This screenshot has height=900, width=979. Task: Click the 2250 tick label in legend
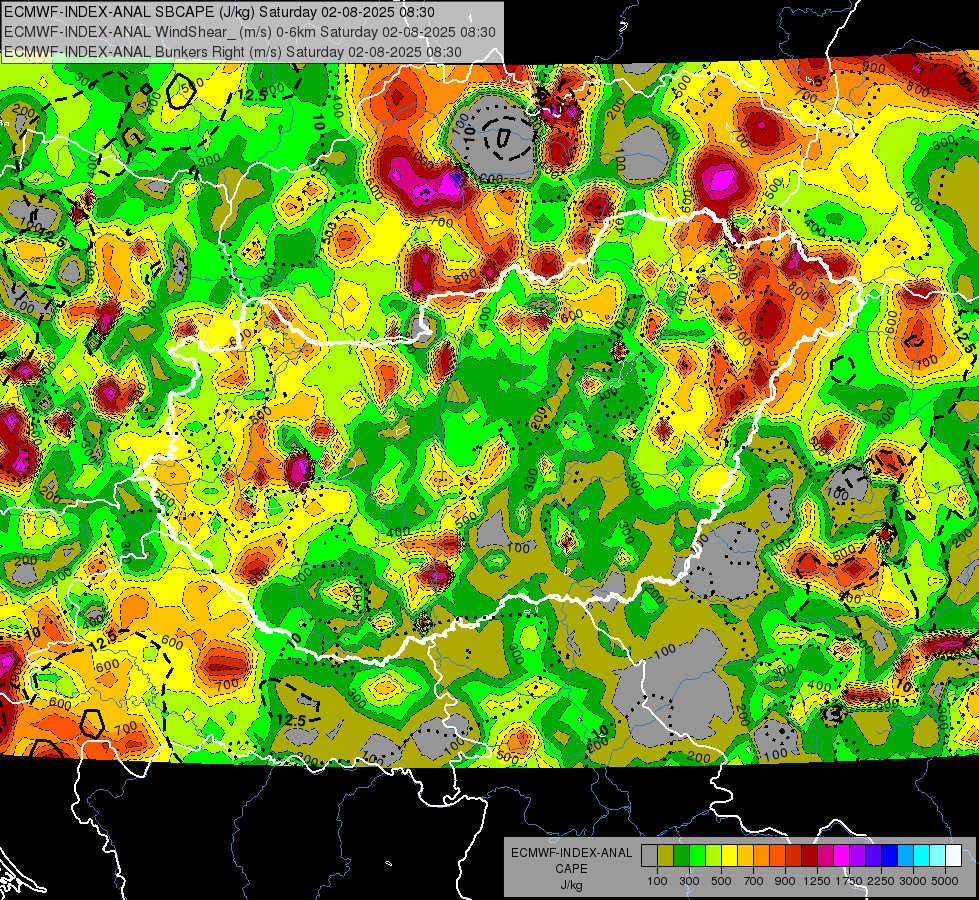[x=881, y=881]
